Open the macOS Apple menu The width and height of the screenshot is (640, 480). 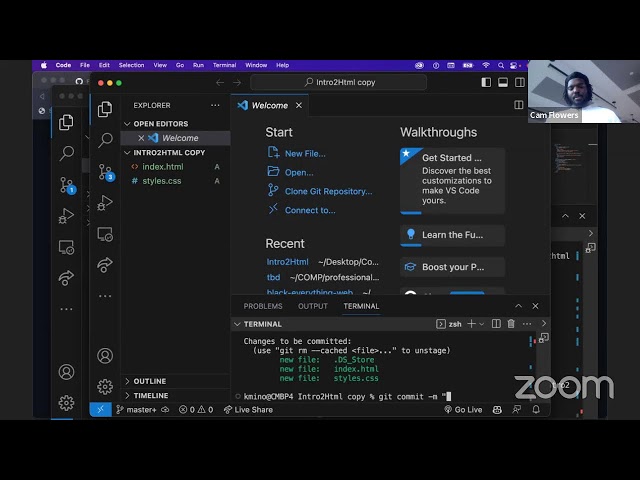[x=44, y=65]
